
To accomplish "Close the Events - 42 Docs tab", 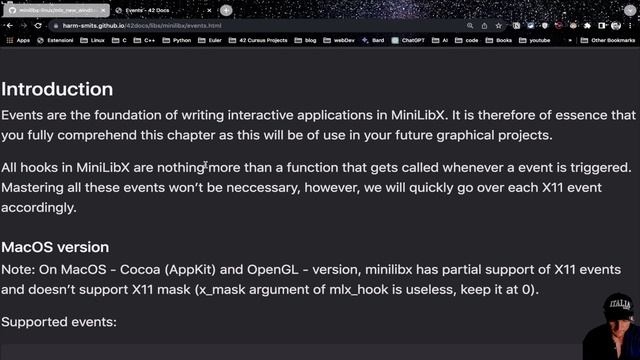I will click(x=209, y=10).
